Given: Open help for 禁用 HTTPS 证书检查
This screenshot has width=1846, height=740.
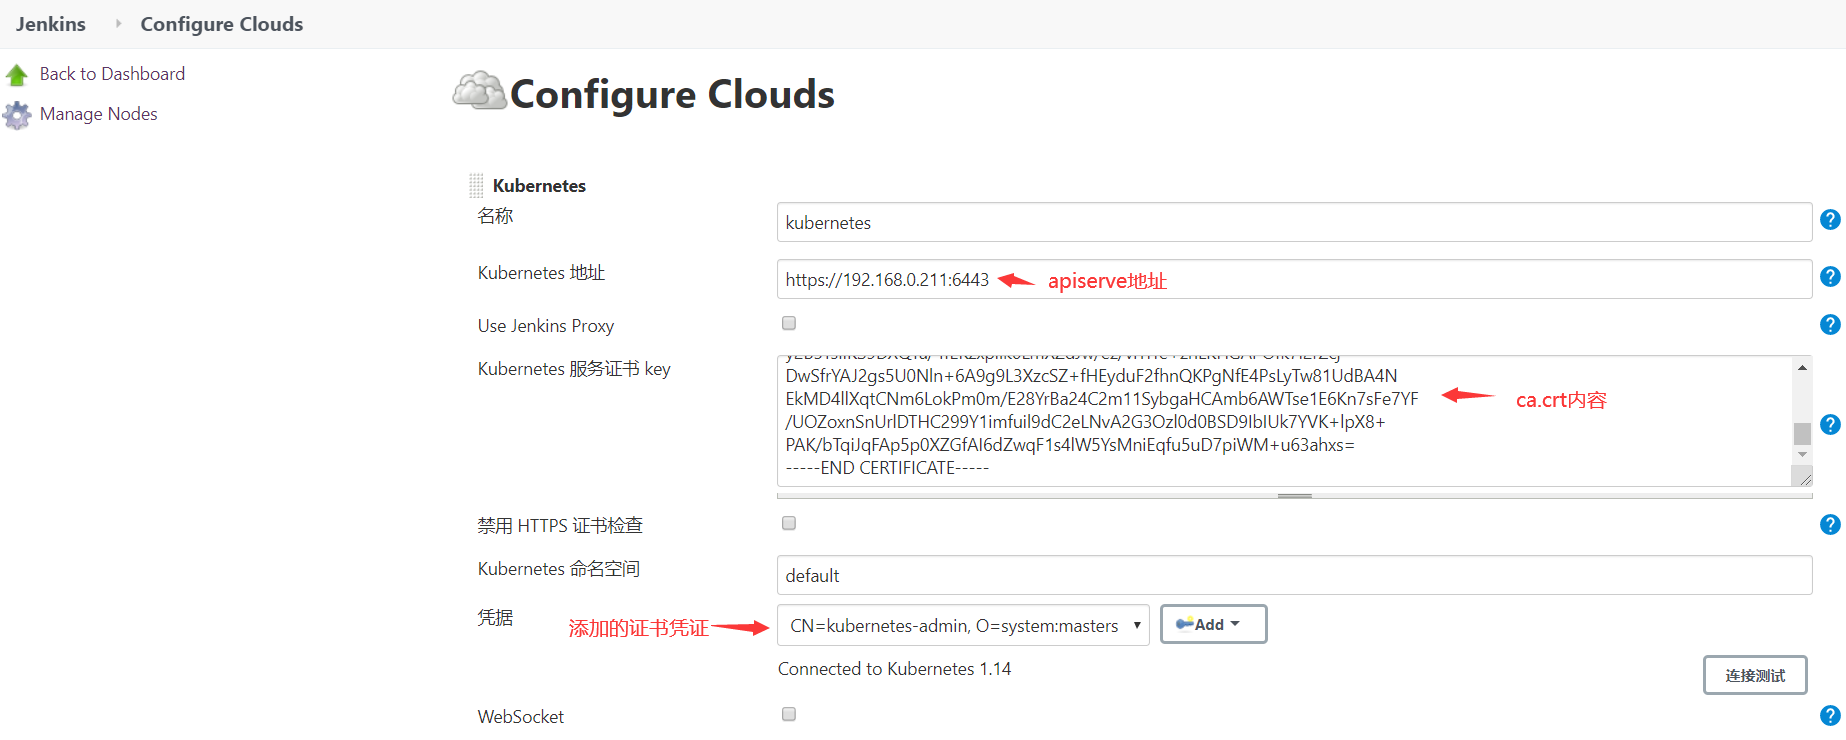Looking at the screenshot, I should pos(1830,525).
